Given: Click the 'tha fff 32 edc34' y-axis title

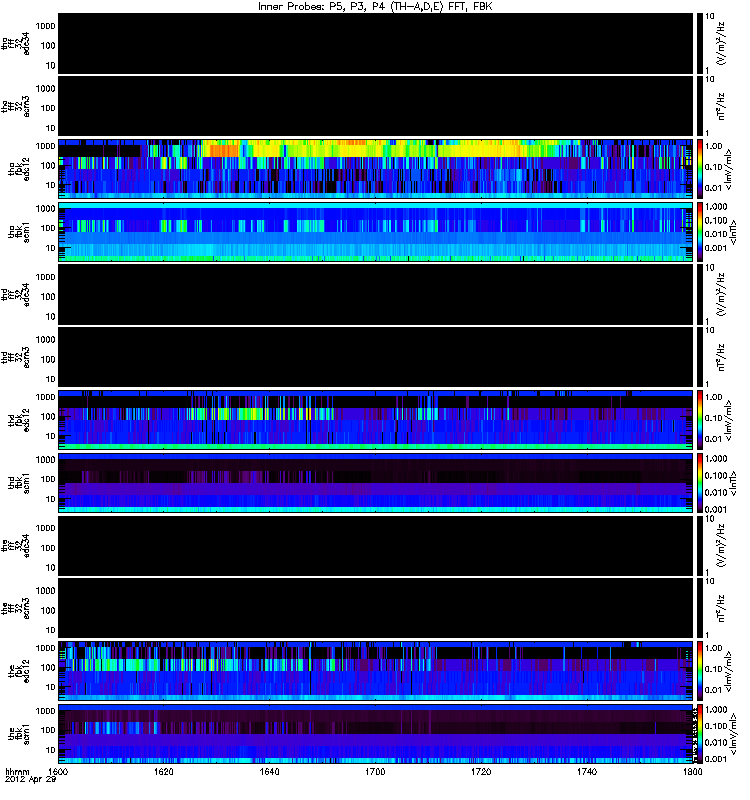Looking at the screenshot, I should click(x=15, y=43).
